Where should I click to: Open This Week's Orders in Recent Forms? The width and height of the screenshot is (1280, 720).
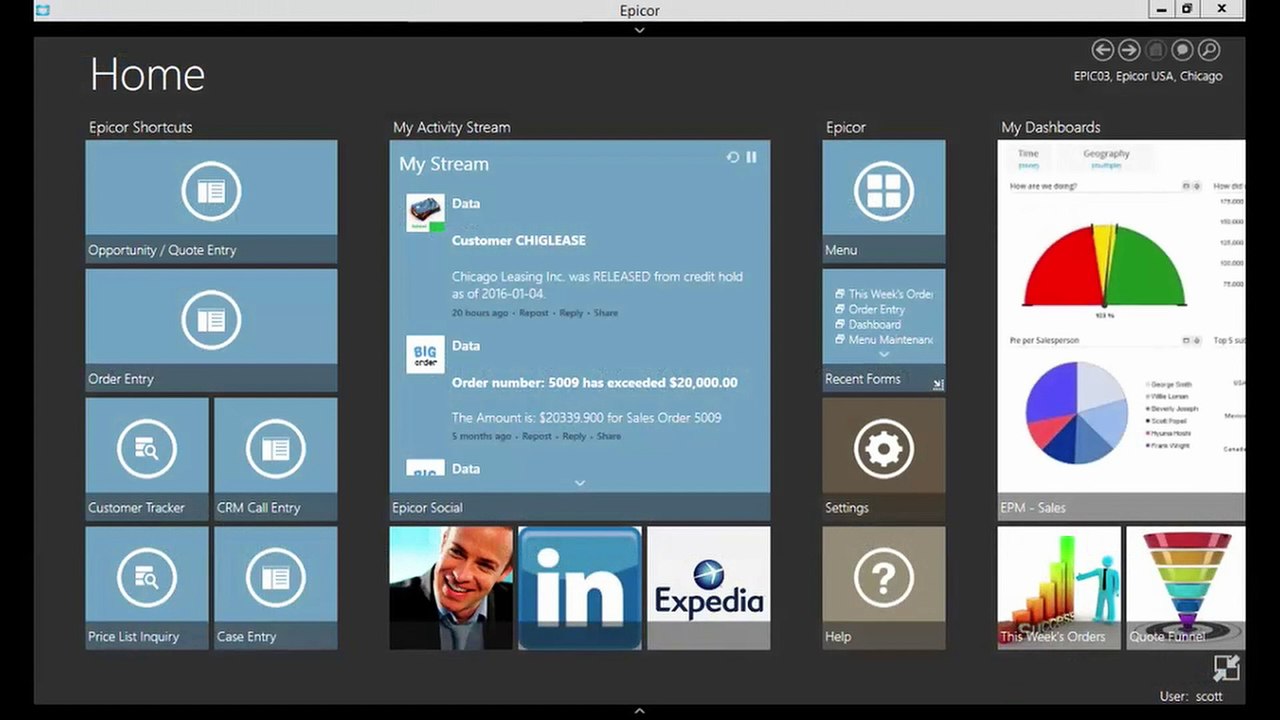coord(884,294)
